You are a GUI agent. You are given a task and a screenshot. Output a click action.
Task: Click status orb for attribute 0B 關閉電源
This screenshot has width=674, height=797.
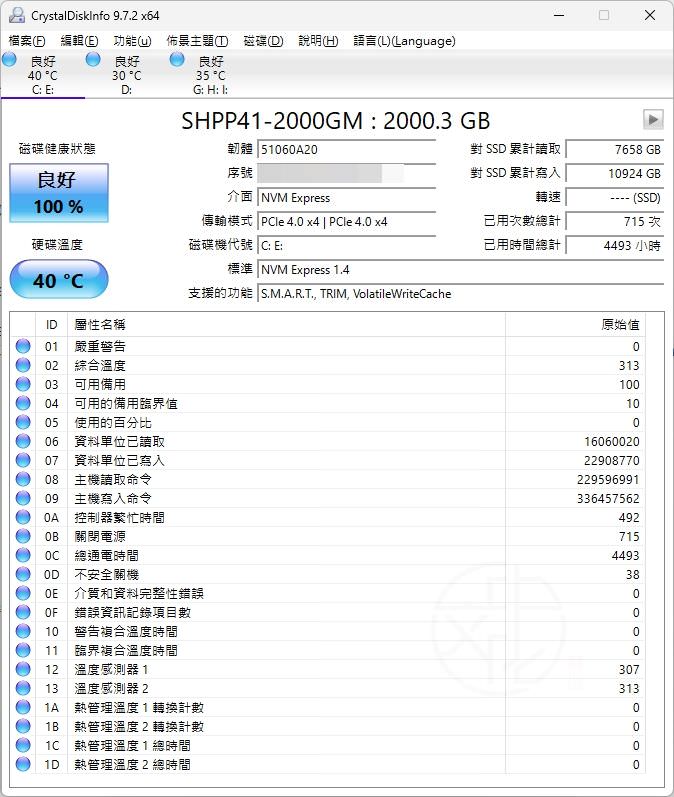pyautogui.click(x=23, y=536)
